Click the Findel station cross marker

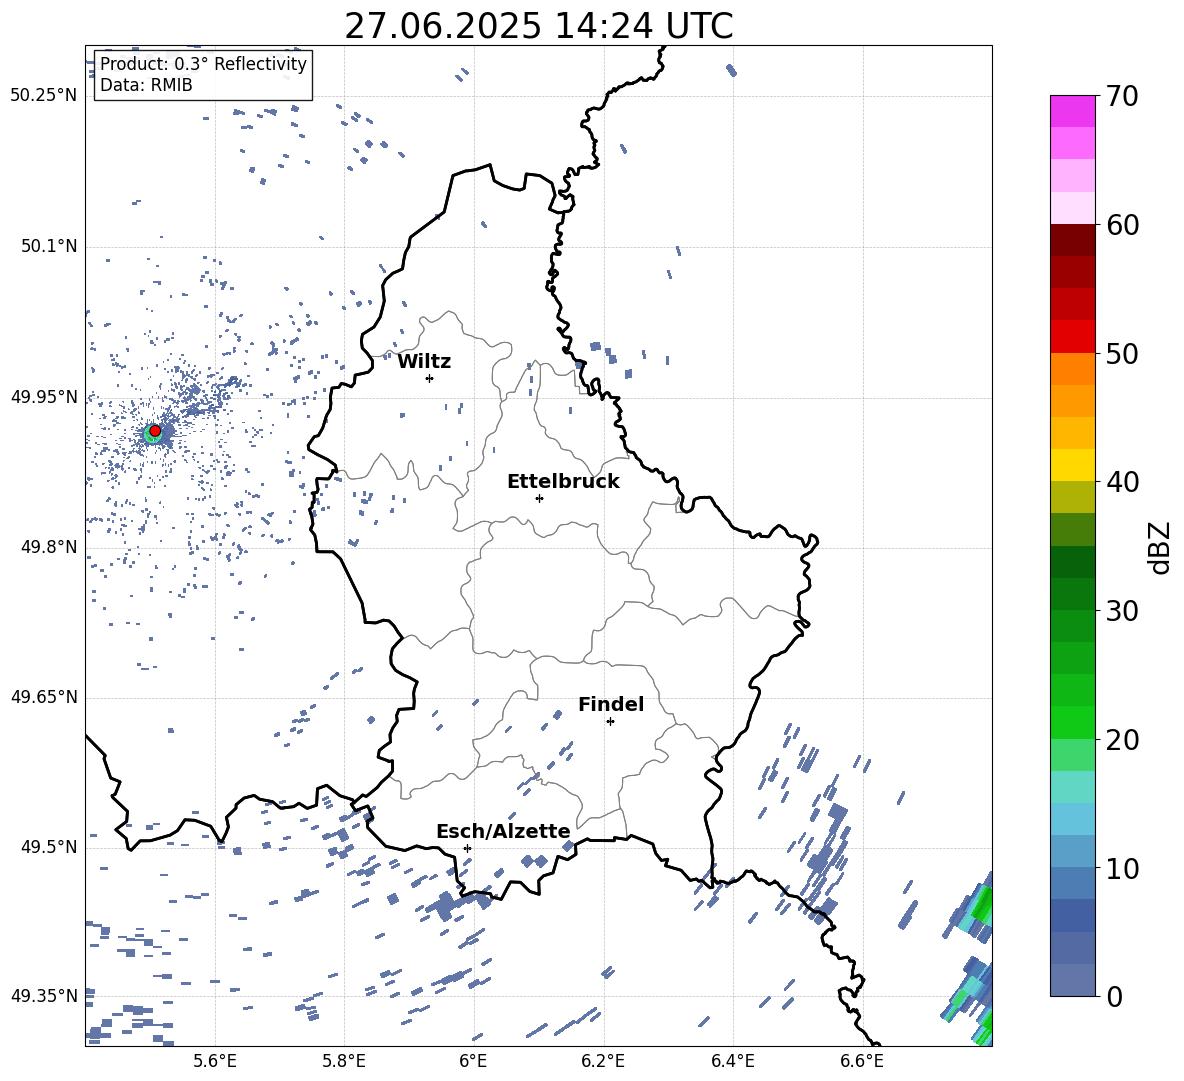(610, 722)
